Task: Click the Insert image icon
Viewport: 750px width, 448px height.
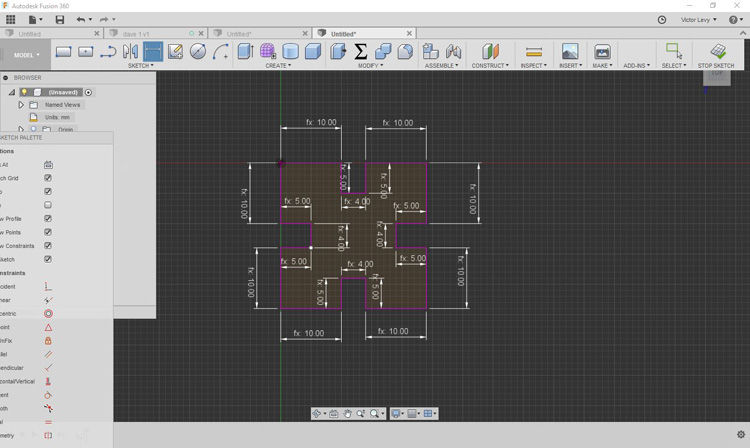Action: pyautogui.click(x=570, y=51)
